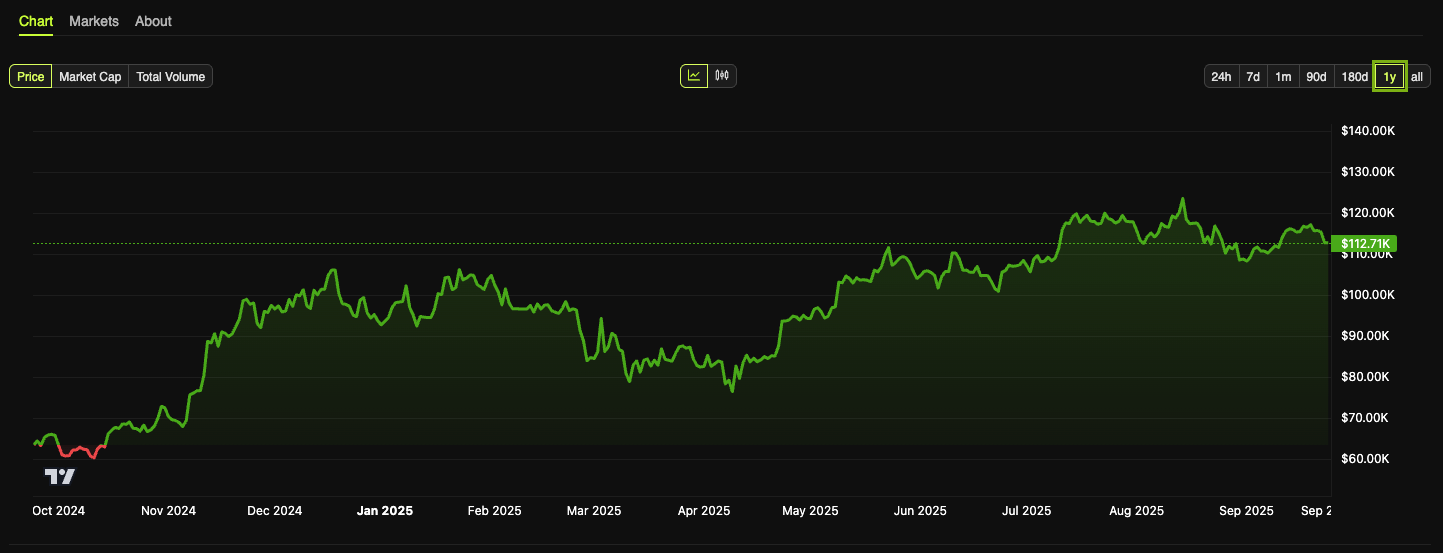Choose the 1m time range

(1283, 77)
